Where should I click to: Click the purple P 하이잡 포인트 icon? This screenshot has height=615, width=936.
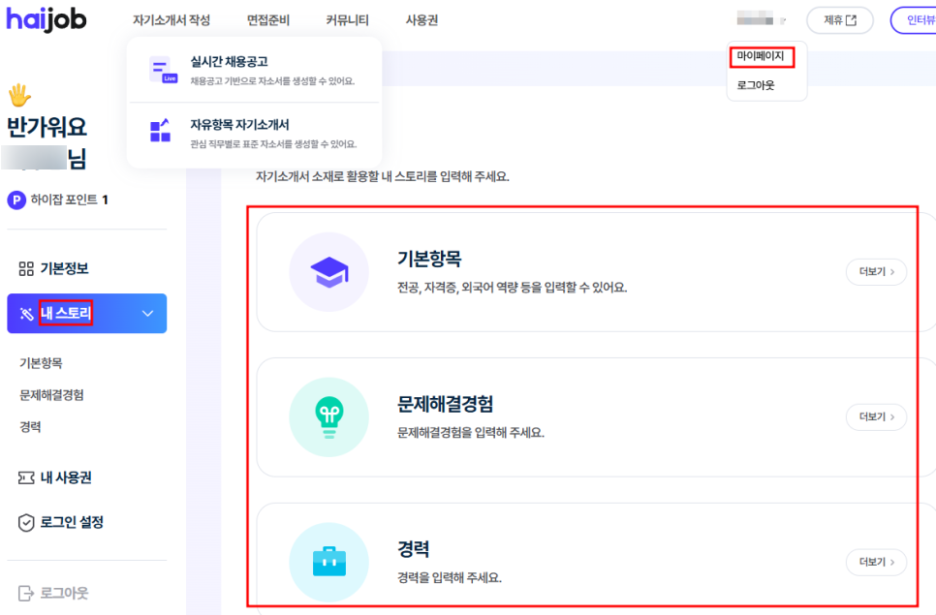16,200
